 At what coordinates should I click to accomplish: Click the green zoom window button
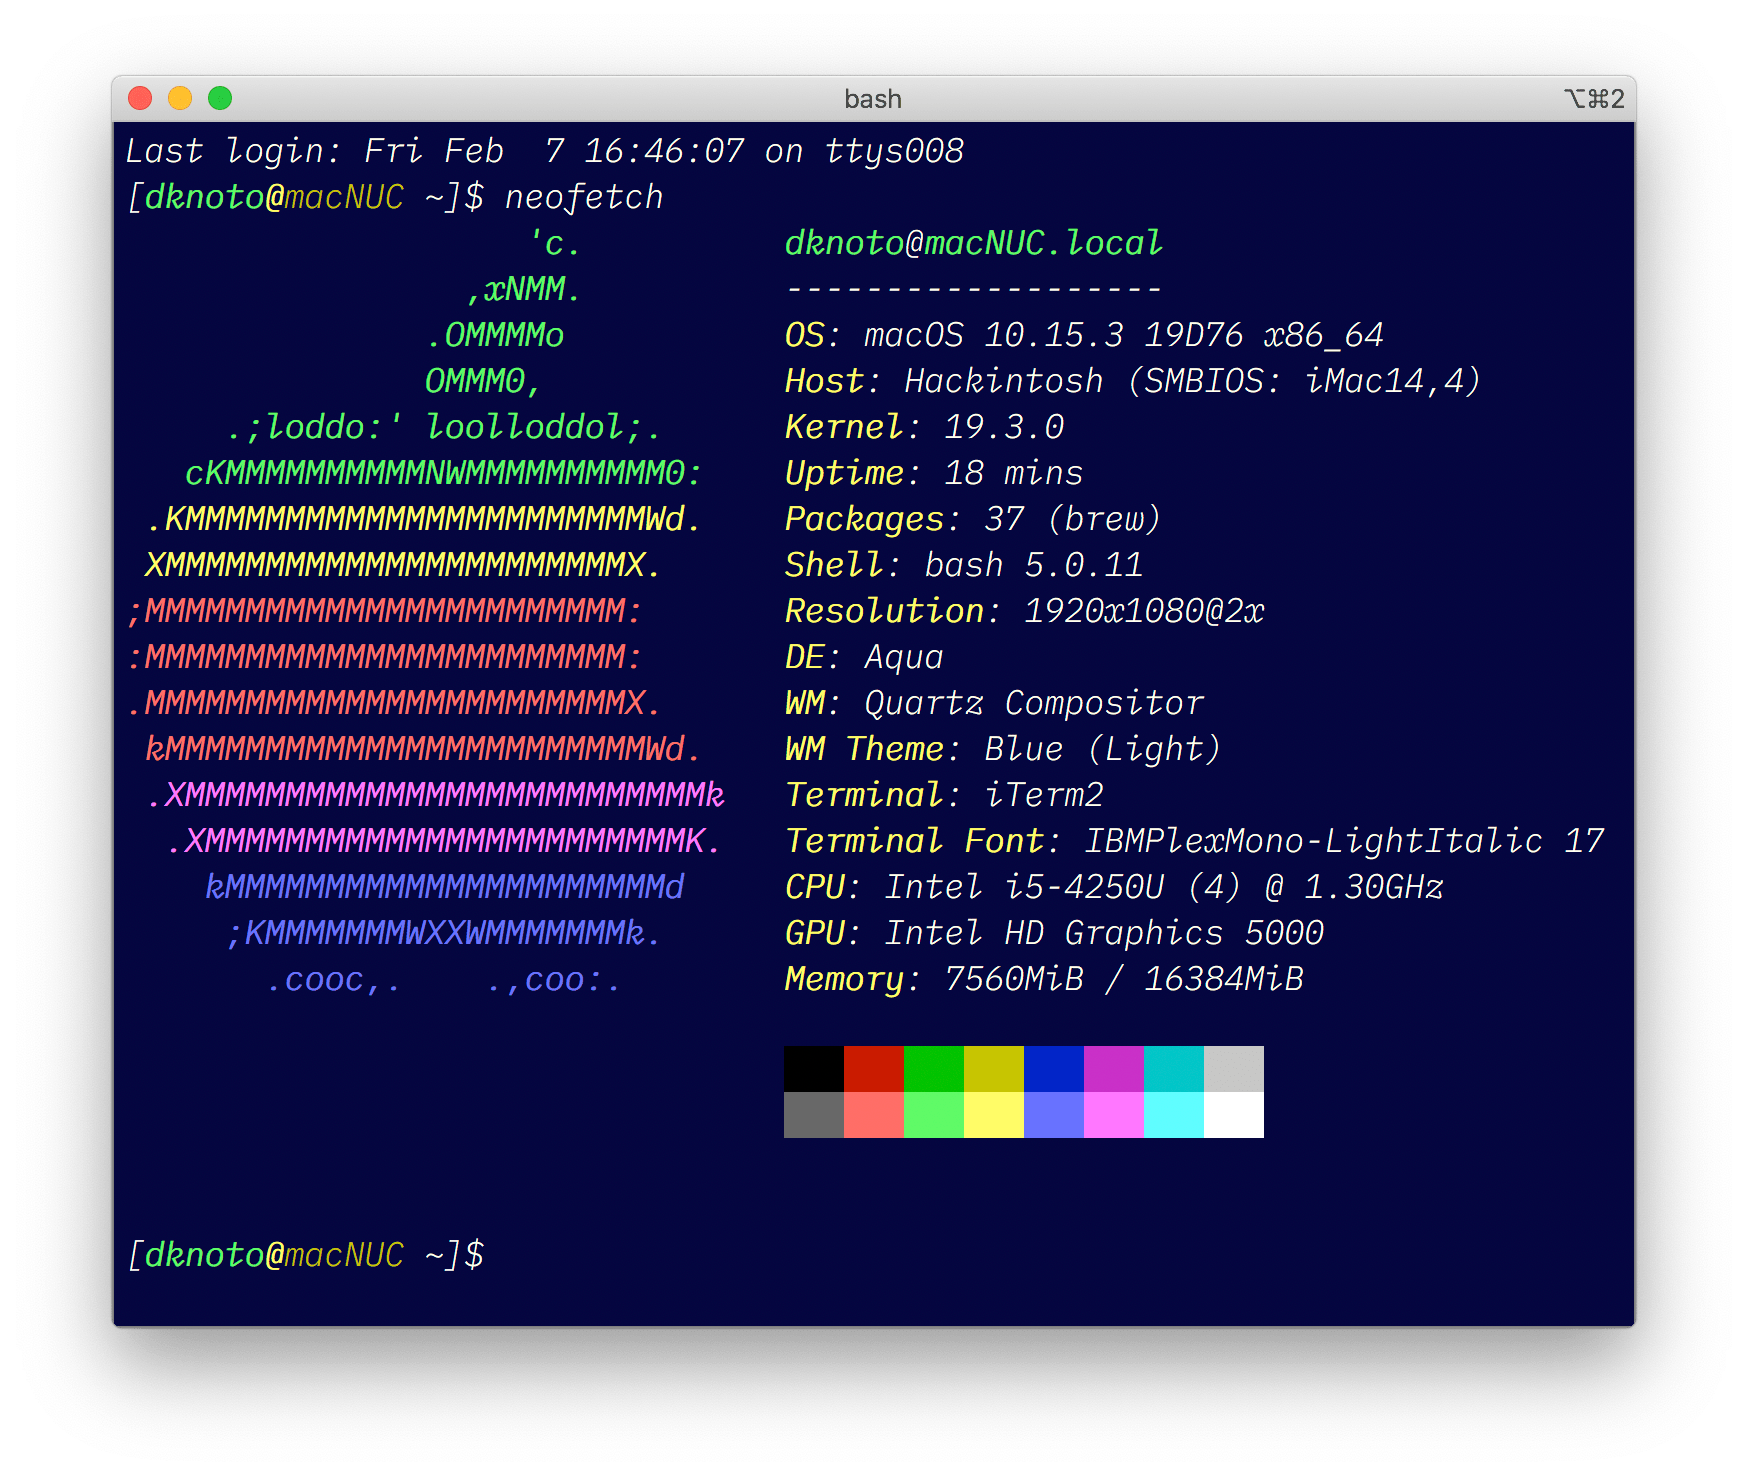coord(220,98)
